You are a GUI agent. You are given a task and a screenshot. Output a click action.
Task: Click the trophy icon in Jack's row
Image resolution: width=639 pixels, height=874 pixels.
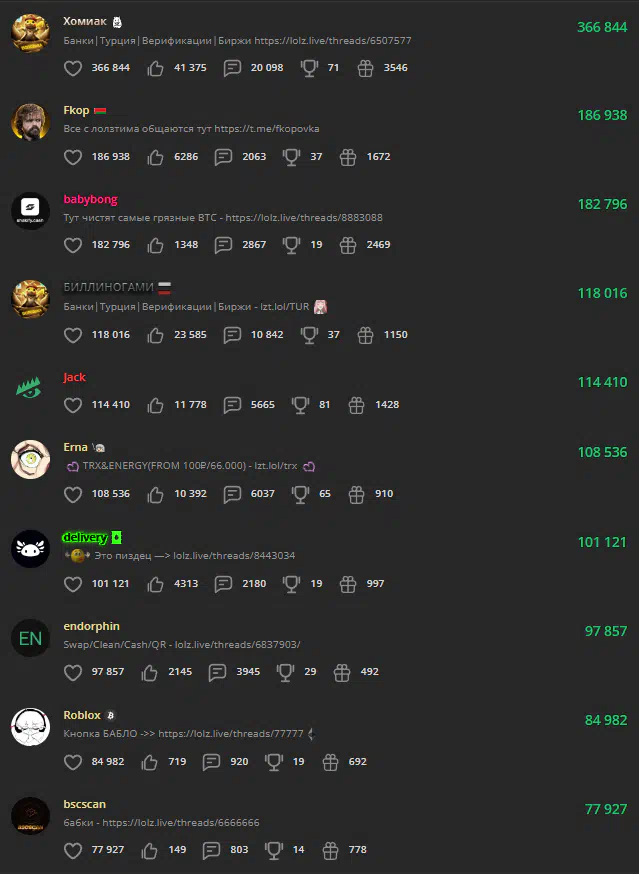(300, 405)
